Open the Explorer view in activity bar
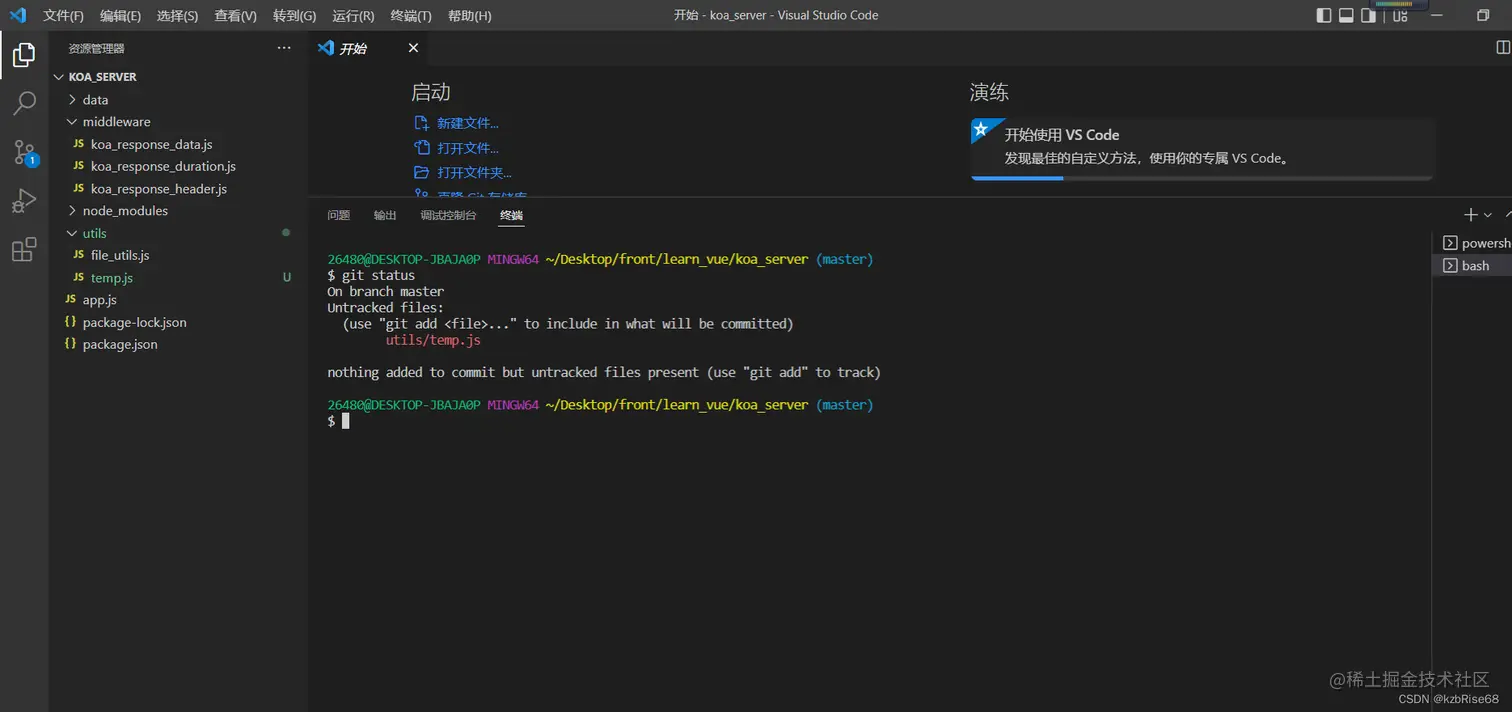 (x=24, y=54)
